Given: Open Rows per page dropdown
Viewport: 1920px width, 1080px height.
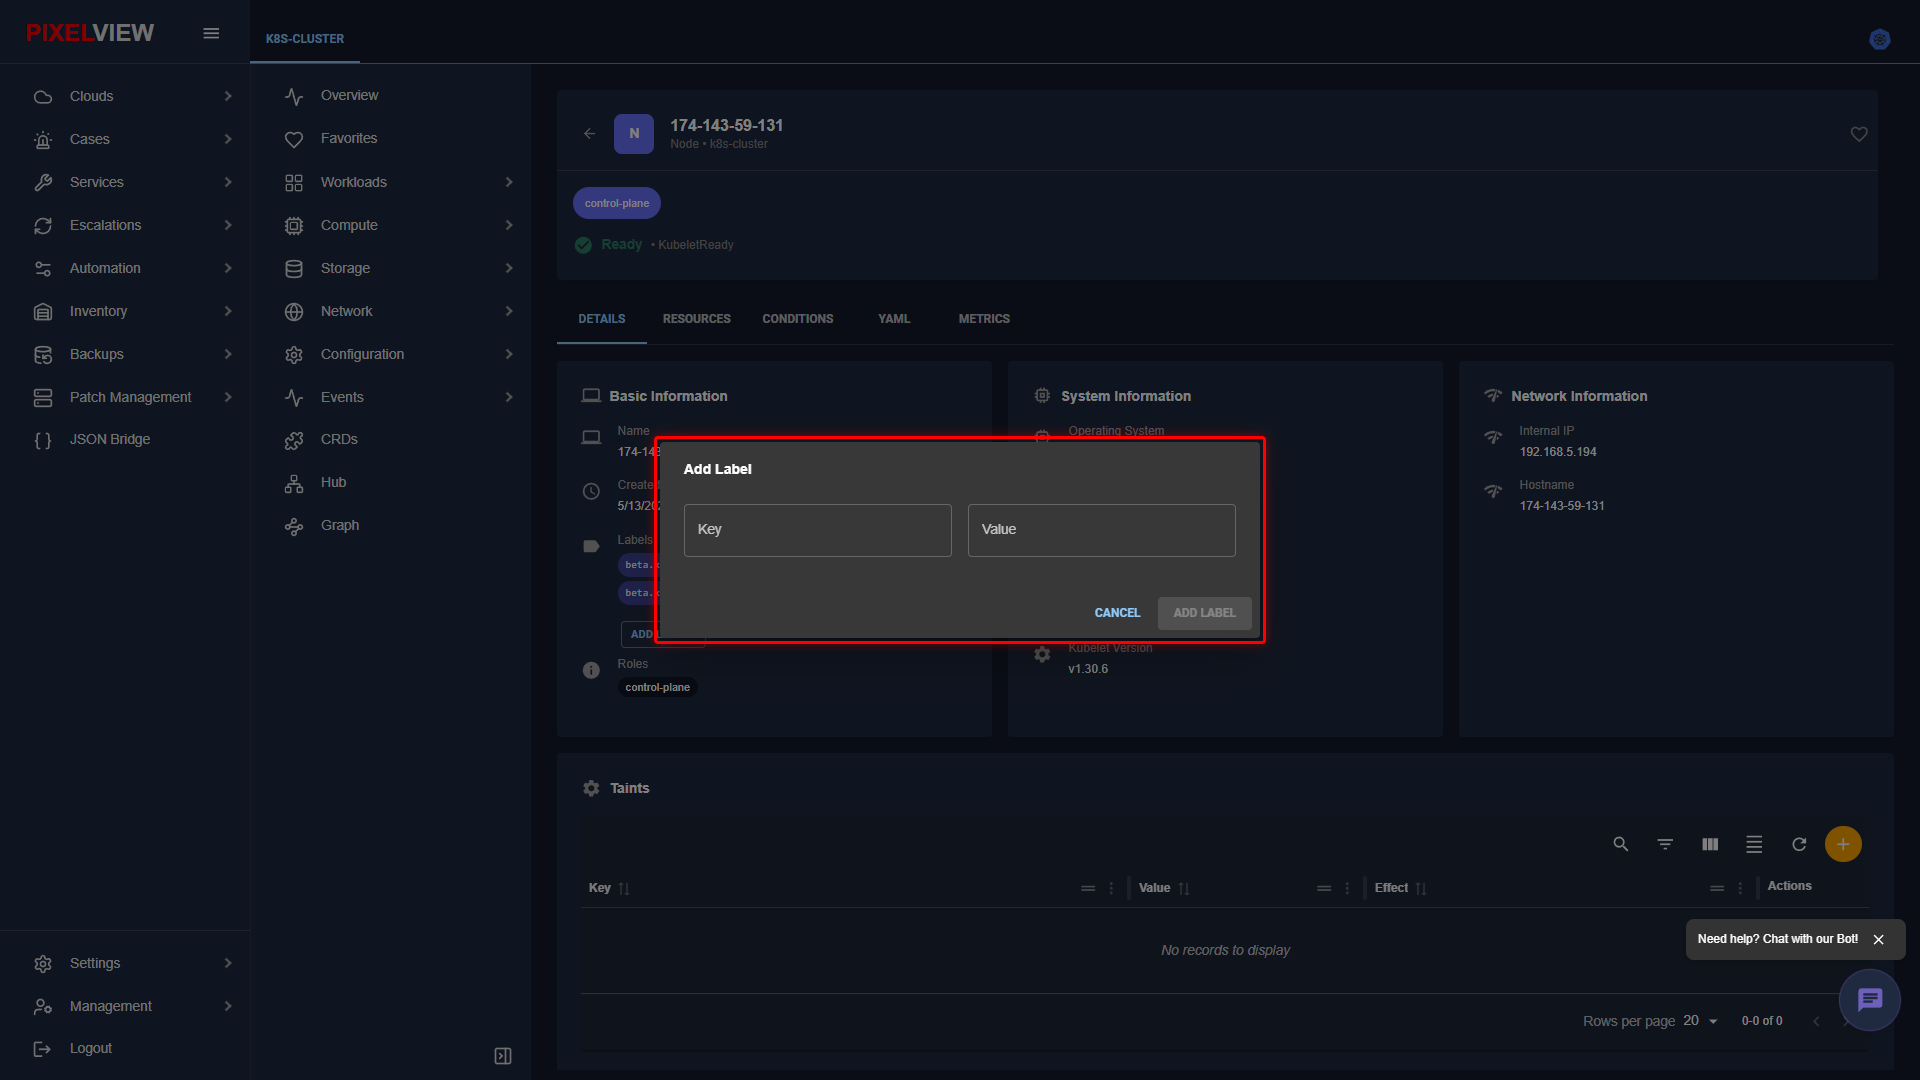Looking at the screenshot, I should click(x=1700, y=1021).
